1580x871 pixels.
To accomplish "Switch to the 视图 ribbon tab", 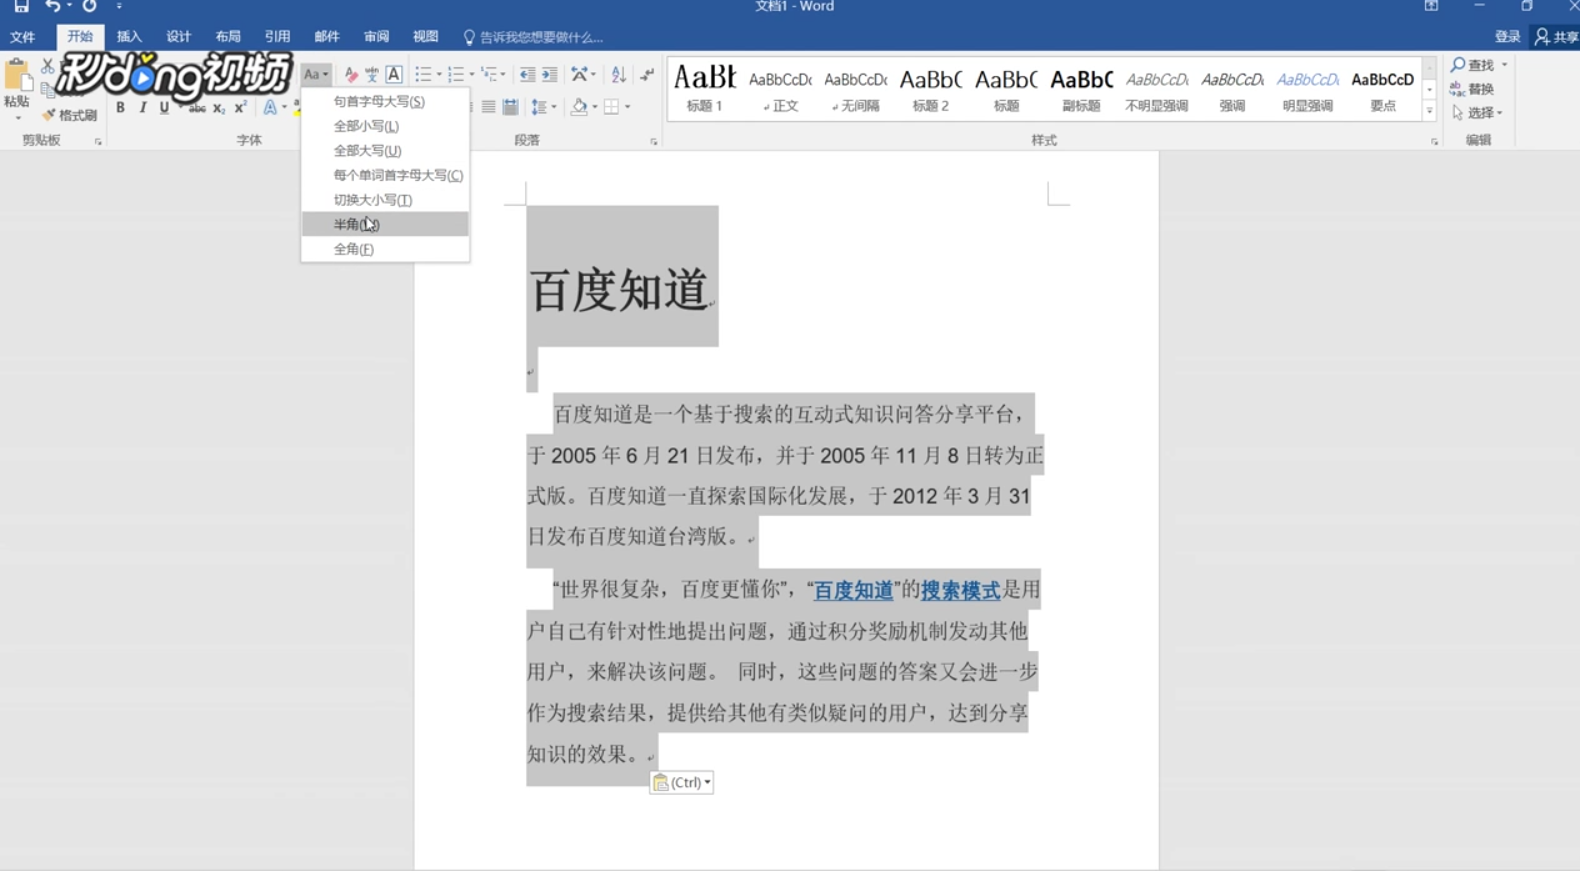I will [425, 37].
